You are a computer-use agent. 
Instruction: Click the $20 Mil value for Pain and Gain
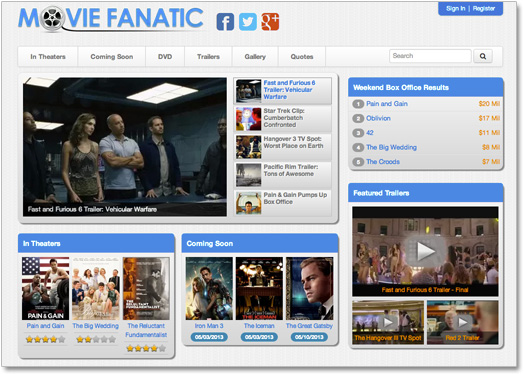[x=489, y=104]
